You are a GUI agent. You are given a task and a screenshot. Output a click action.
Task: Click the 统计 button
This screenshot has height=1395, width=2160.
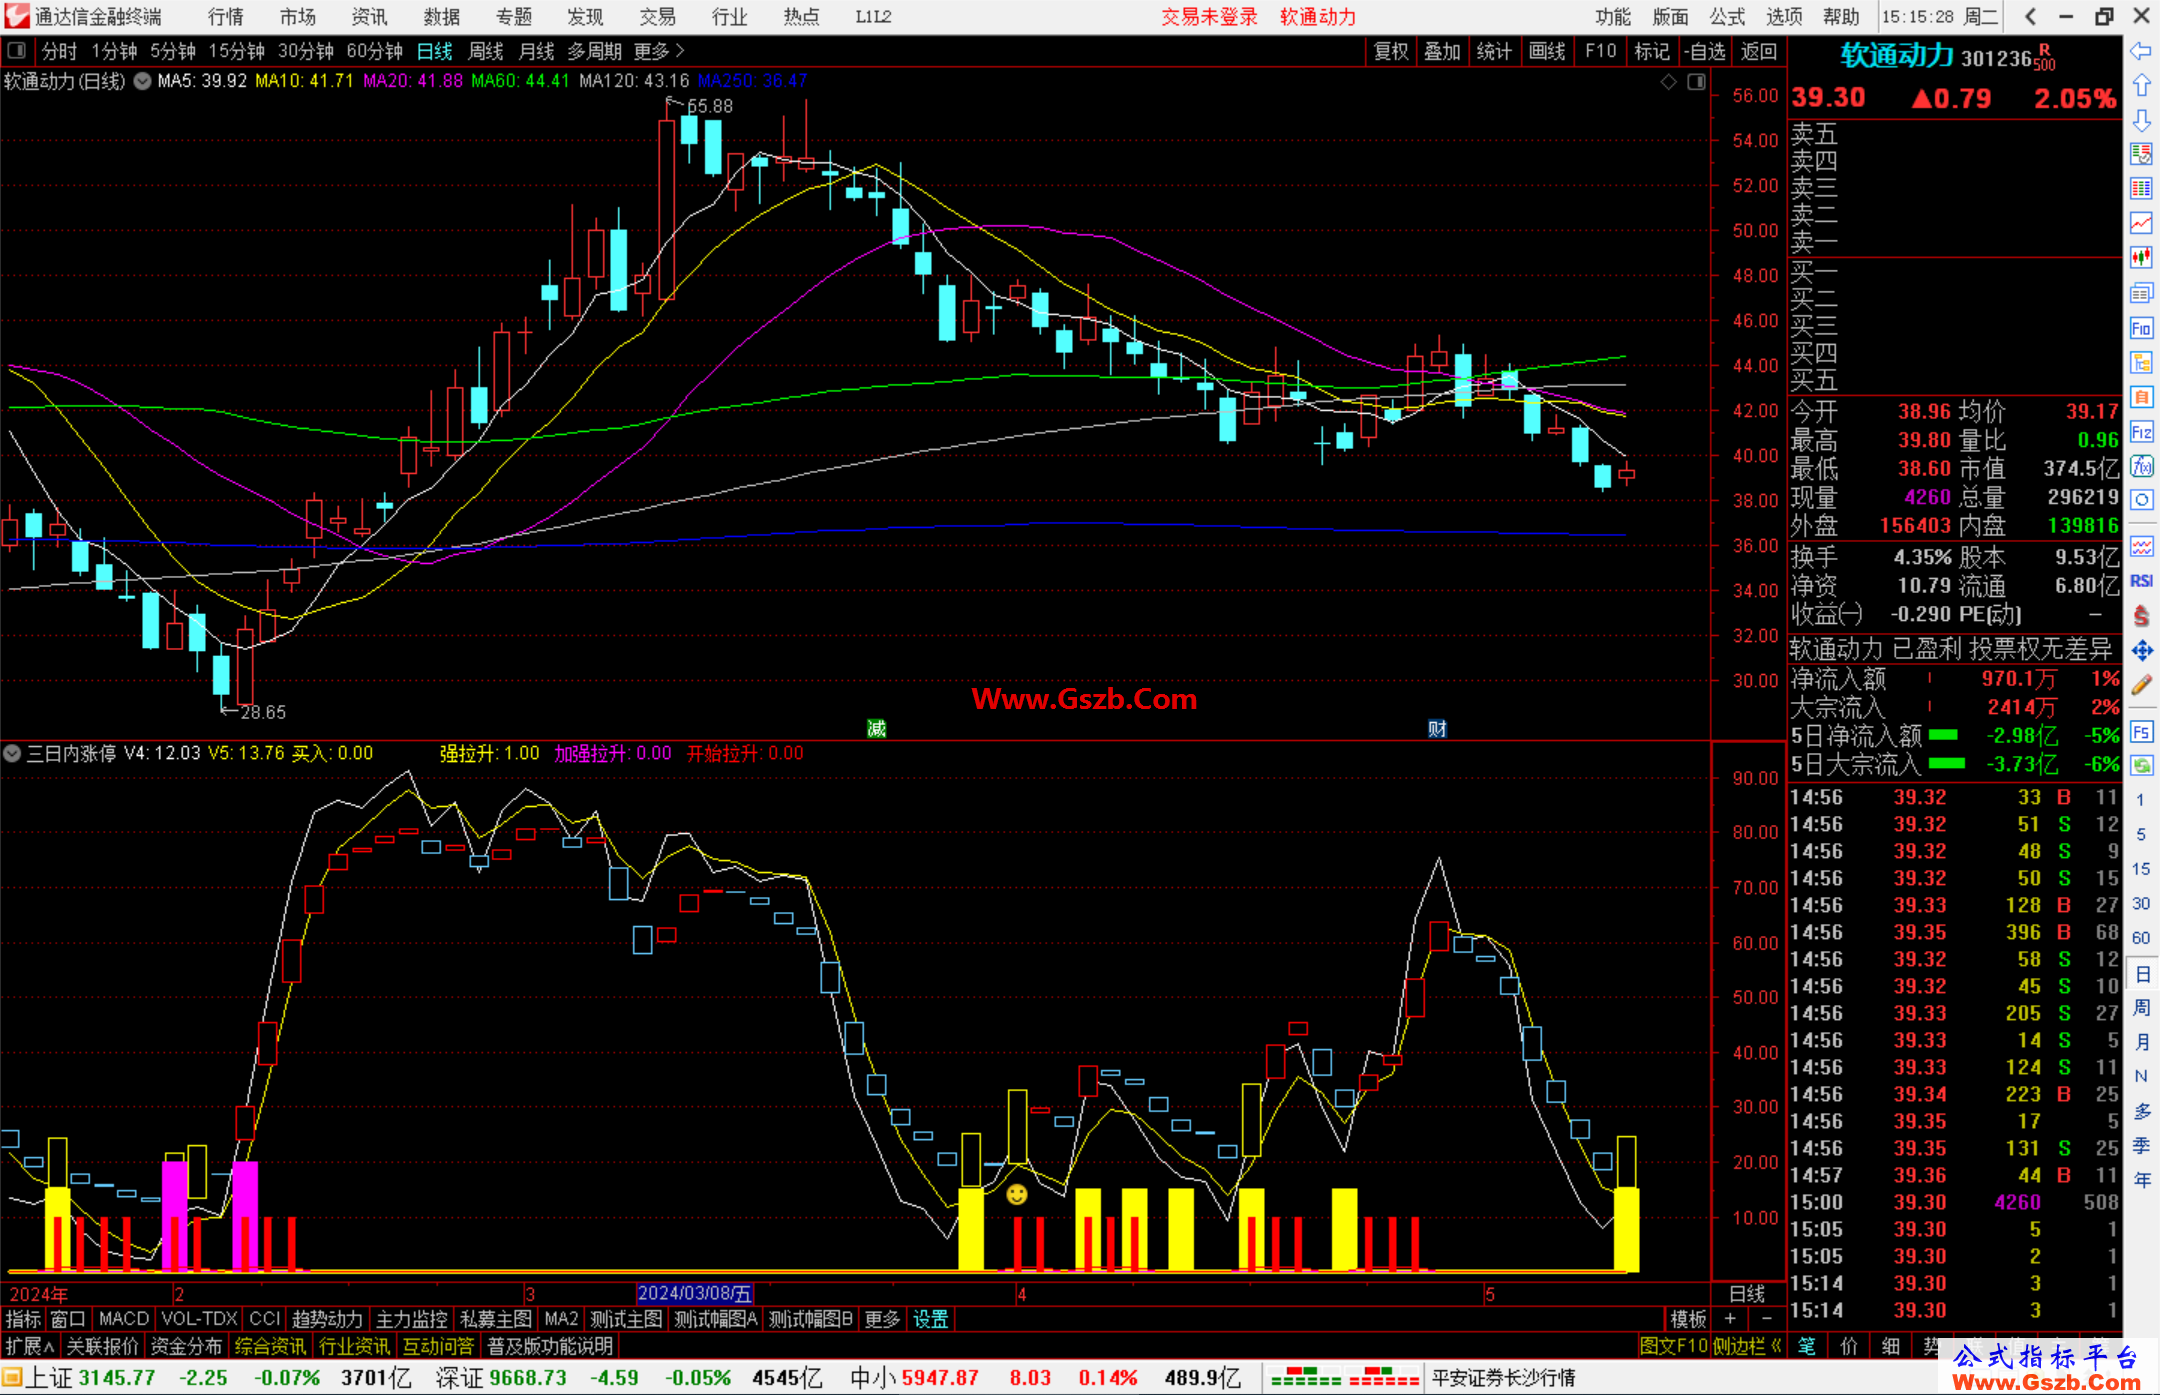tap(1494, 51)
